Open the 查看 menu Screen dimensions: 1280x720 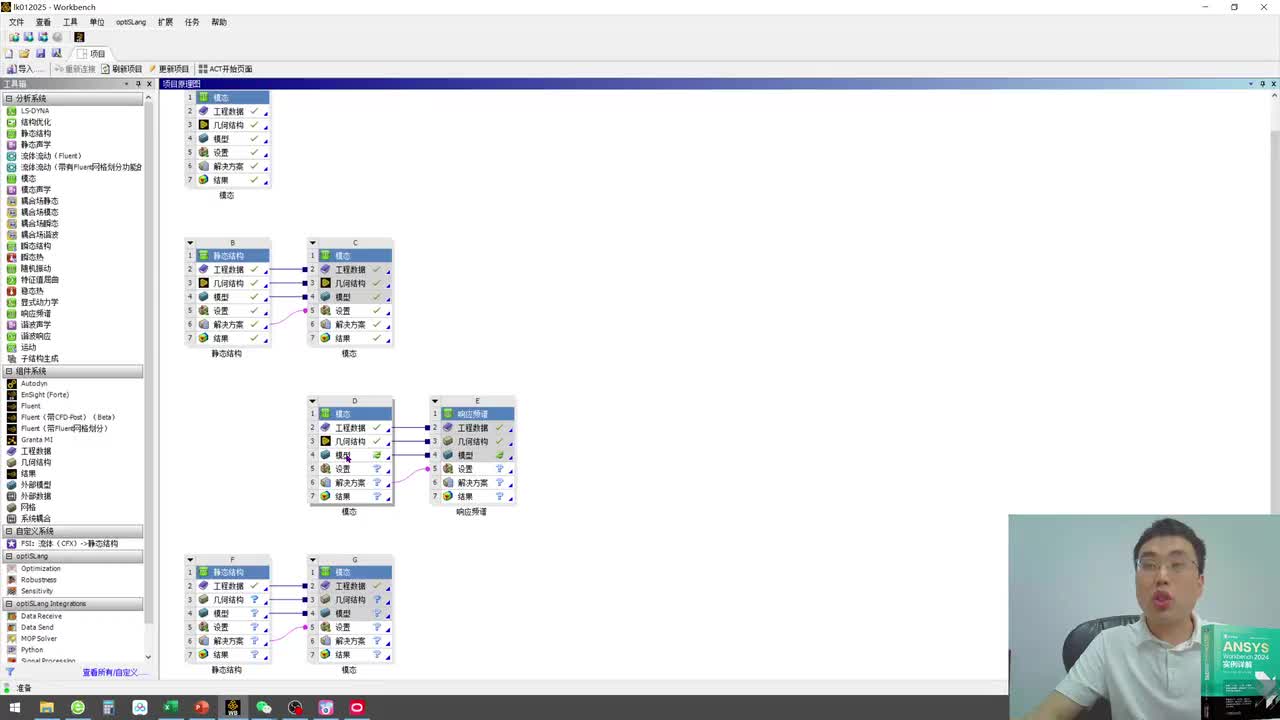[43, 22]
